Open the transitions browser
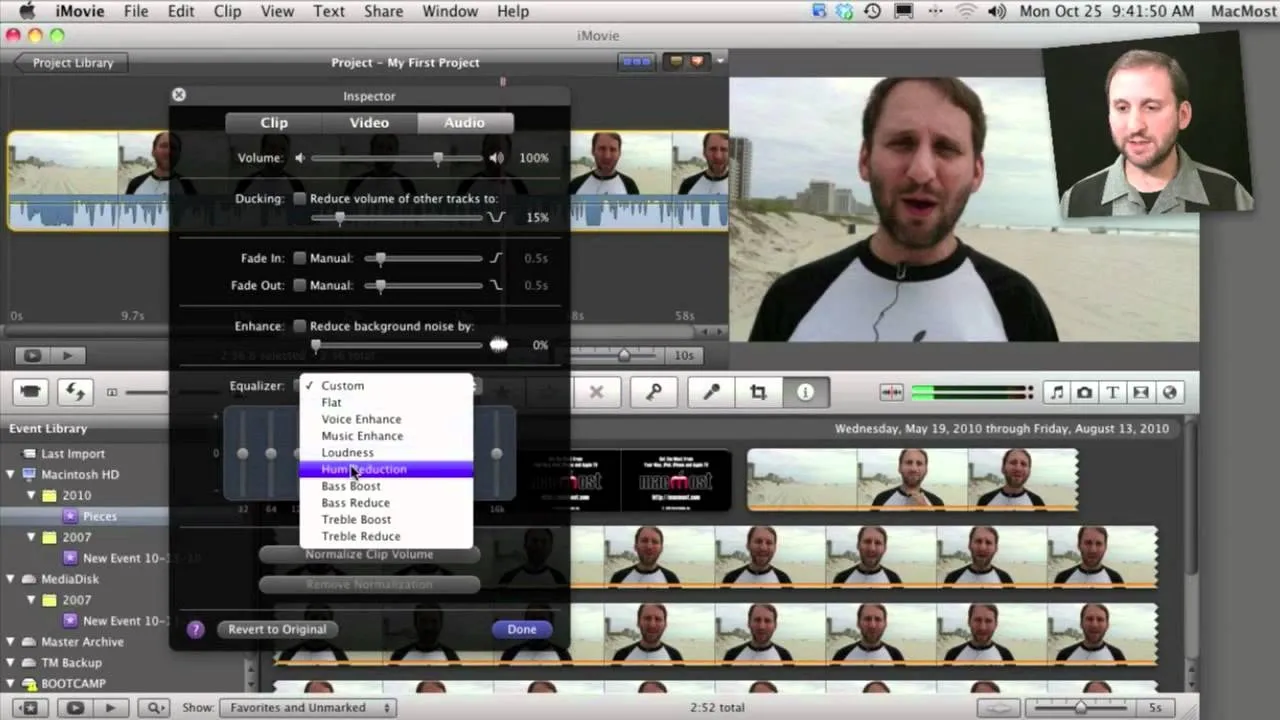Image resolution: width=1280 pixels, height=720 pixels. click(1141, 393)
